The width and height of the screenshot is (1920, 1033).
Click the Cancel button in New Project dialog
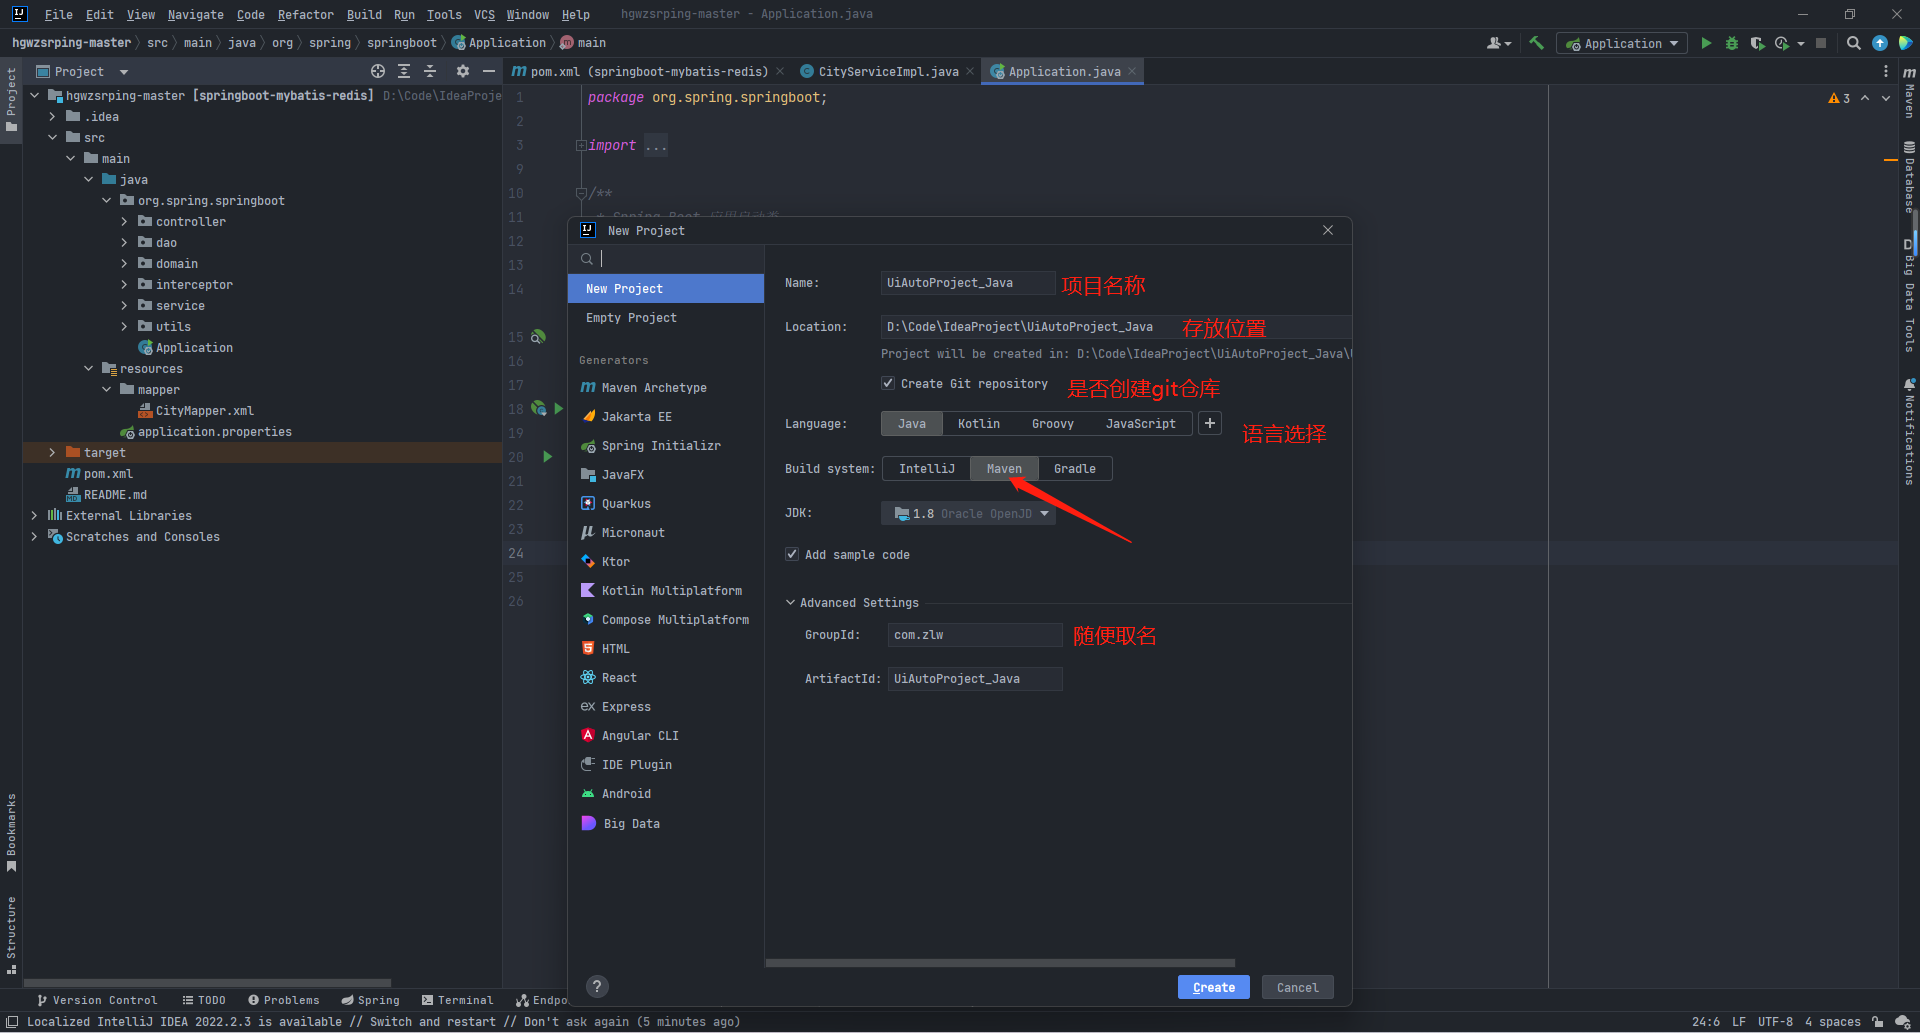[1297, 987]
